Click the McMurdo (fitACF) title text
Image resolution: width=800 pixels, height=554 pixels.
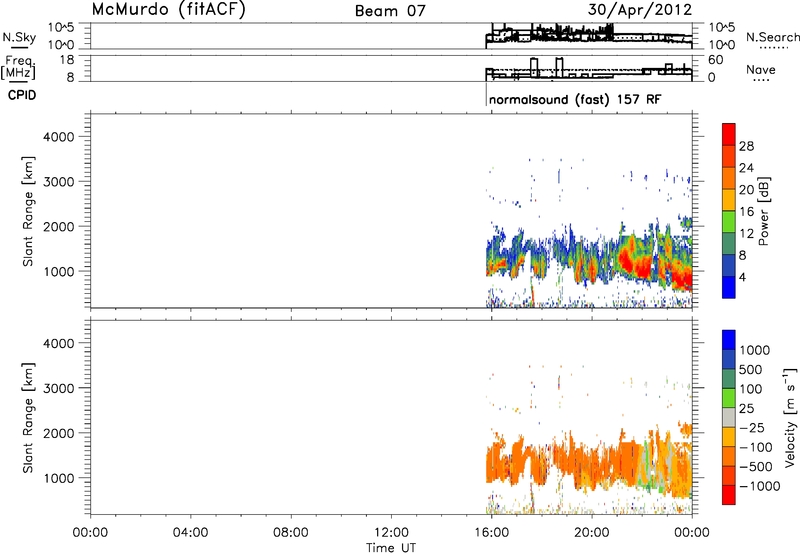coord(168,10)
